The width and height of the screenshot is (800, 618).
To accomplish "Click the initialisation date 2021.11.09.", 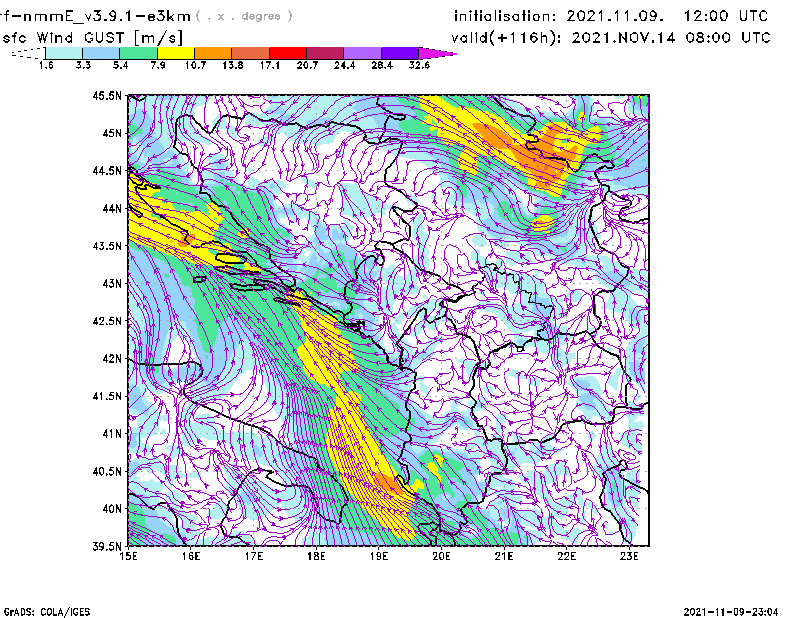I will [615, 16].
